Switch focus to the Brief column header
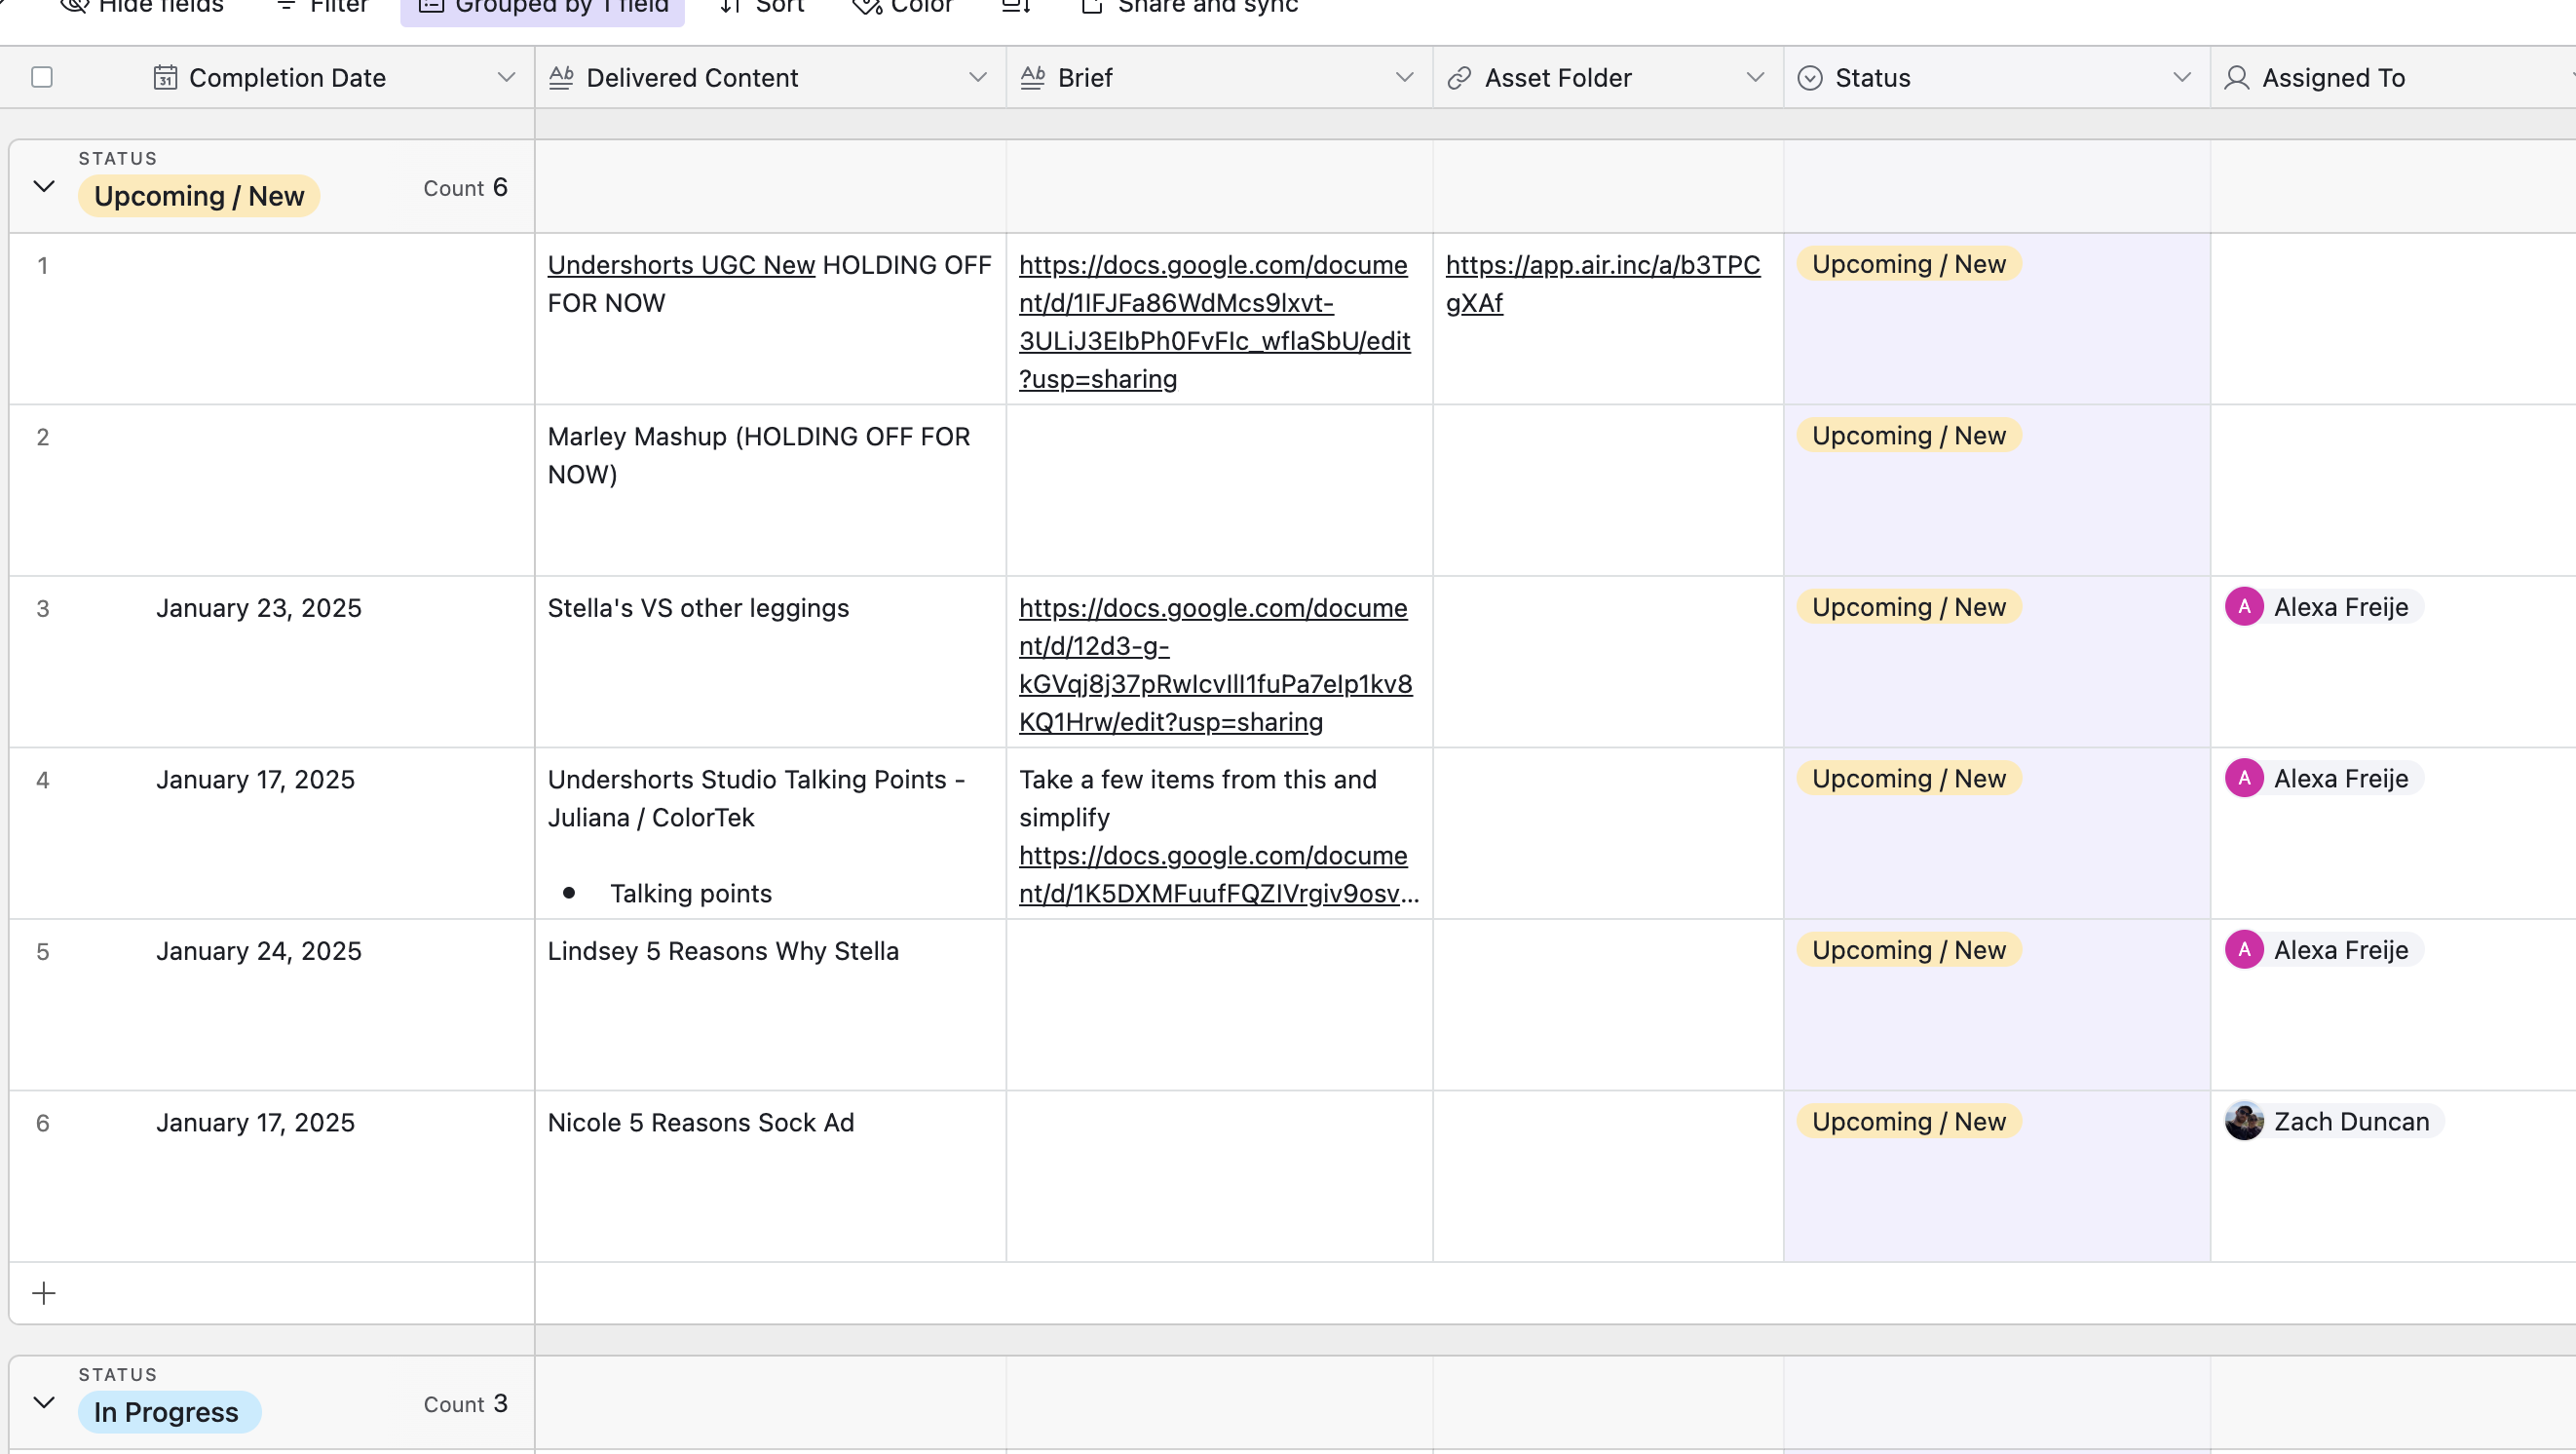 coord(1085,77)
